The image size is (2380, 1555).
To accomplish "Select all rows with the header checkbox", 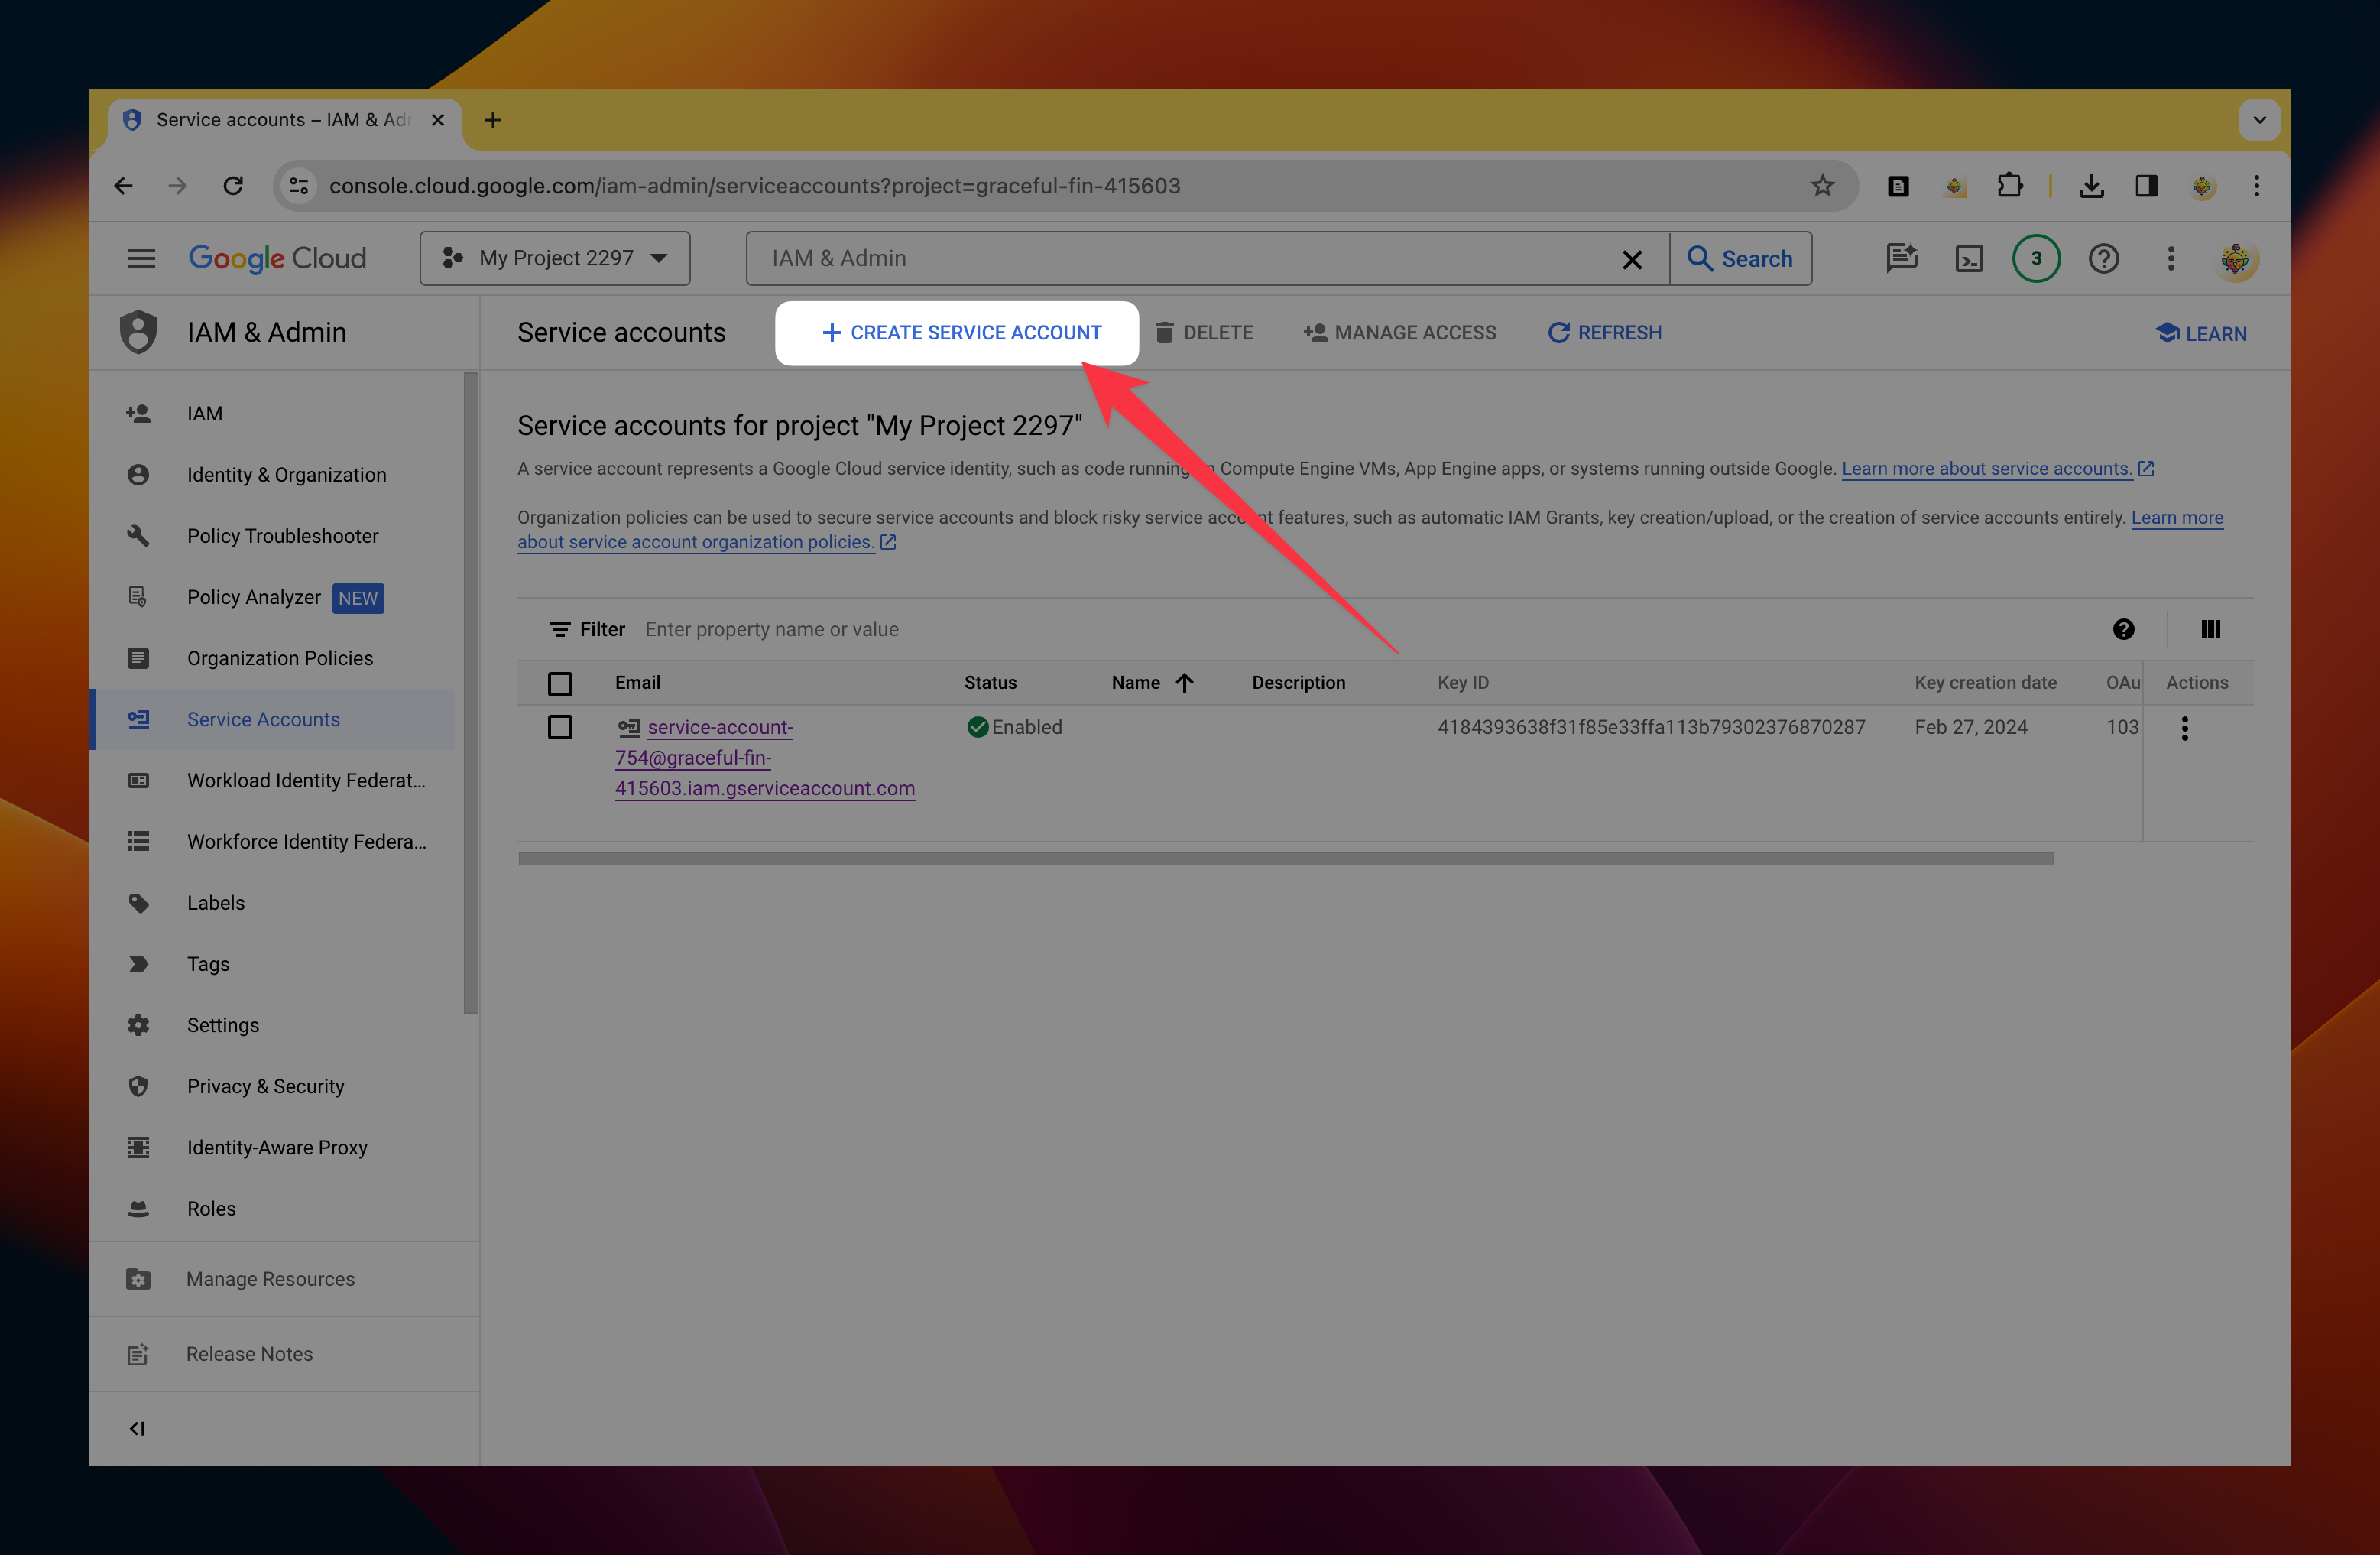I will point(560,683).
